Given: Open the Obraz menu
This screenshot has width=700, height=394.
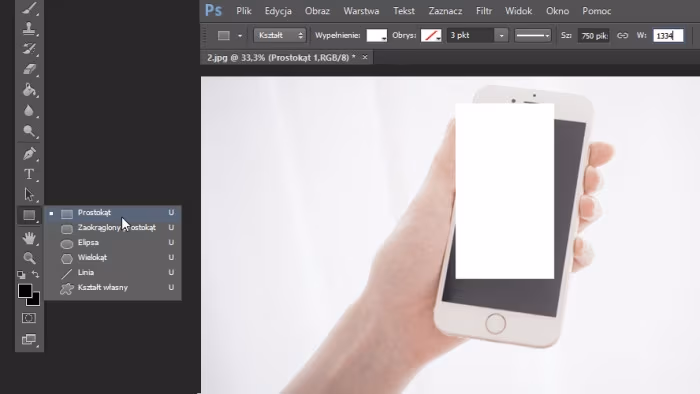Looking at the screenshot, I should point(317,11).
